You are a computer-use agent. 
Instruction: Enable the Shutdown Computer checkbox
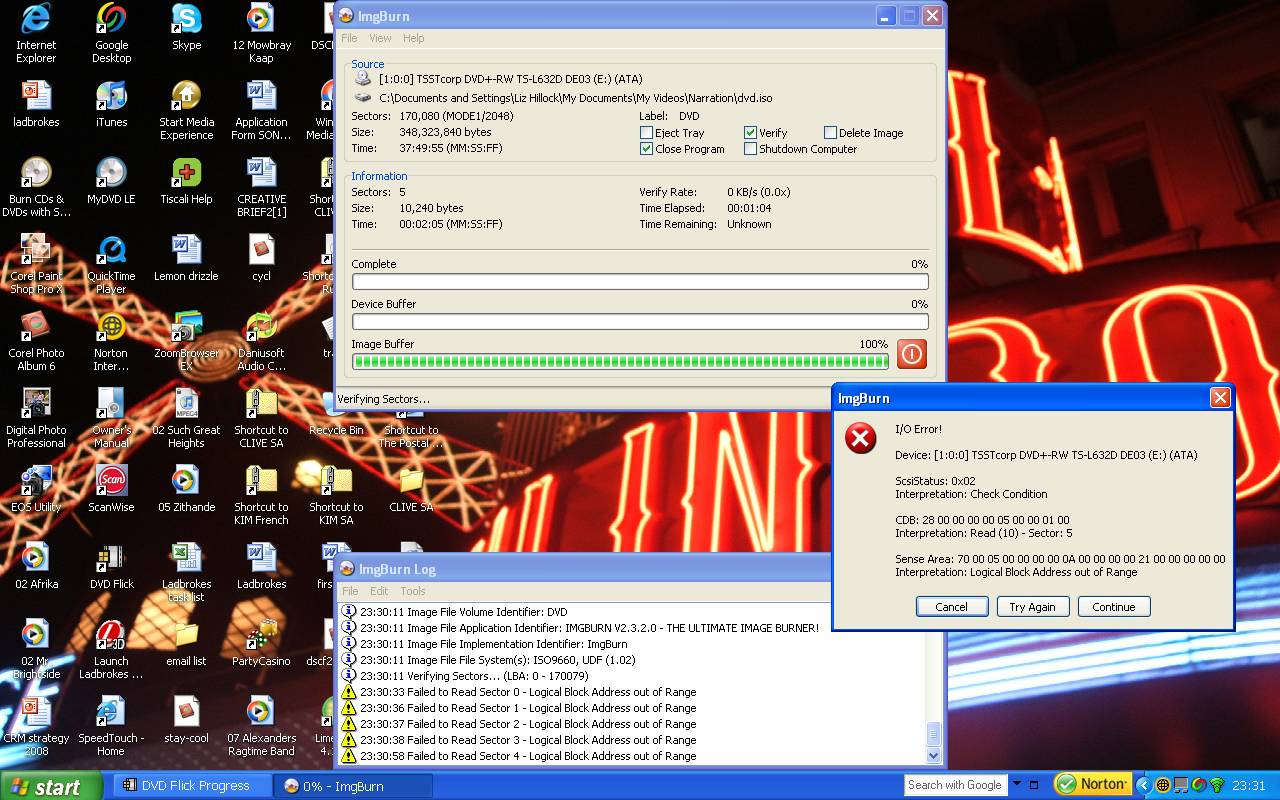[x=750, y=149]
